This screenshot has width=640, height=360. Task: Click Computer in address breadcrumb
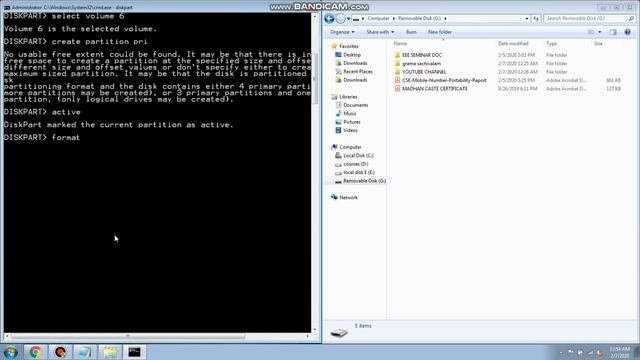(378, 18)
